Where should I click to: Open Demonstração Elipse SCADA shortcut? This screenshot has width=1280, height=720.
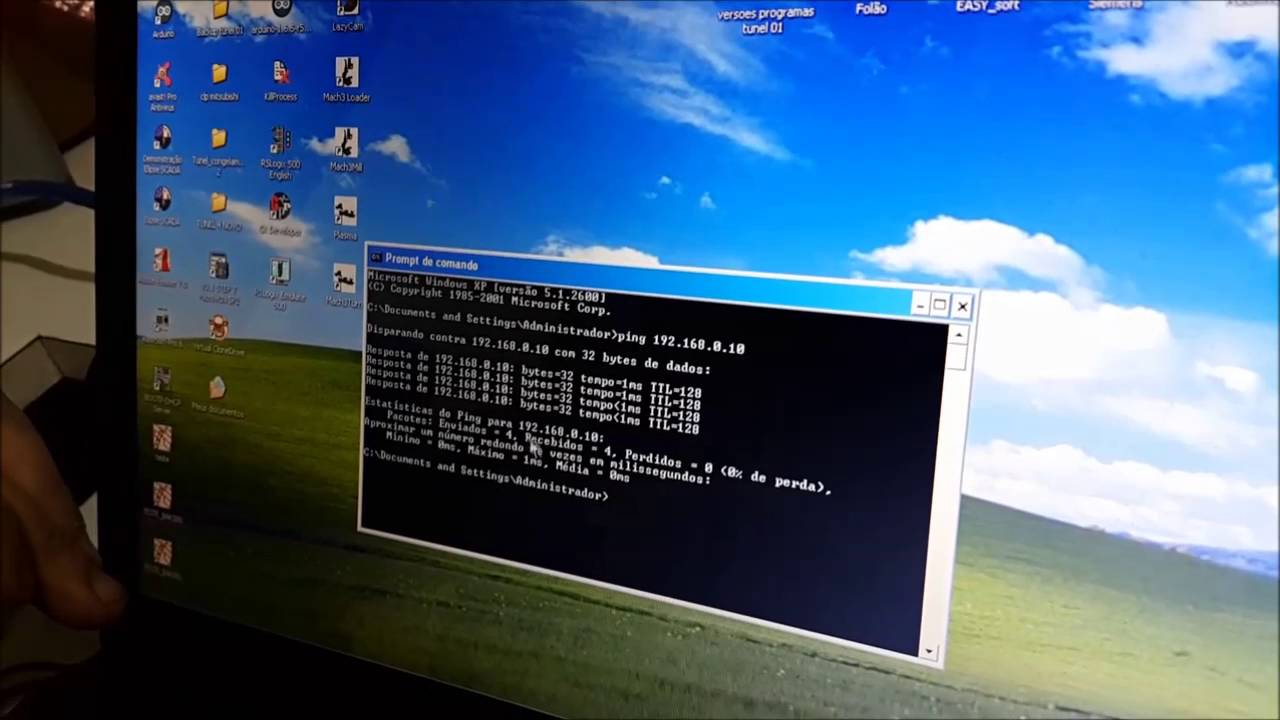tap(162, 149)
